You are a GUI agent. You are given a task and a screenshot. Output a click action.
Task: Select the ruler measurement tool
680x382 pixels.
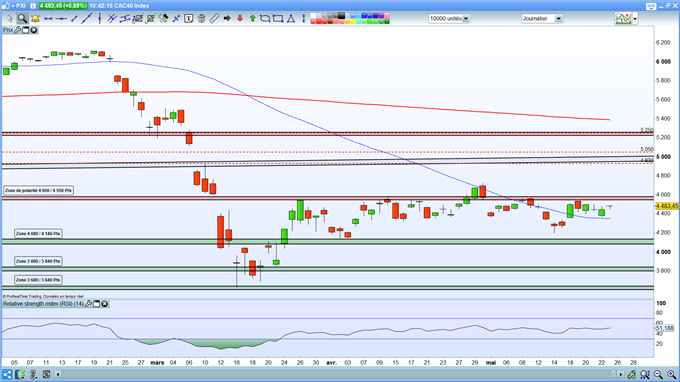[214, 19]
